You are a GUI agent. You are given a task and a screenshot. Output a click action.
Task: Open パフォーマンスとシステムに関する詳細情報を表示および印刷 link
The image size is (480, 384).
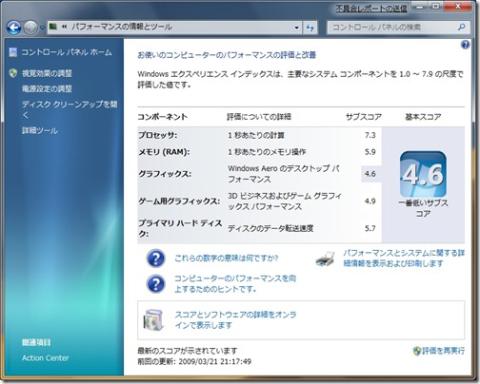[404, 258]
